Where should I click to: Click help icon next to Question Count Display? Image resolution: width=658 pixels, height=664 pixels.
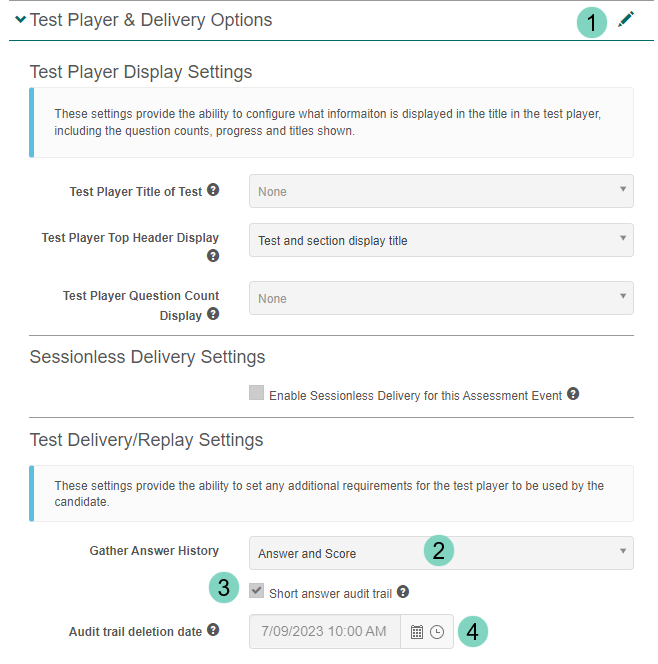[213, 314]
